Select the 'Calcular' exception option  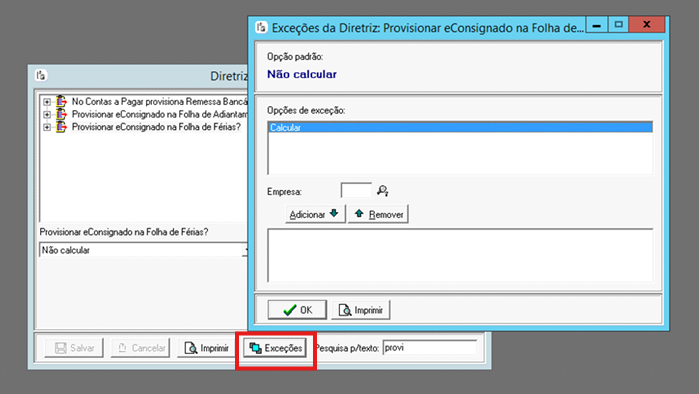(460, 127)
